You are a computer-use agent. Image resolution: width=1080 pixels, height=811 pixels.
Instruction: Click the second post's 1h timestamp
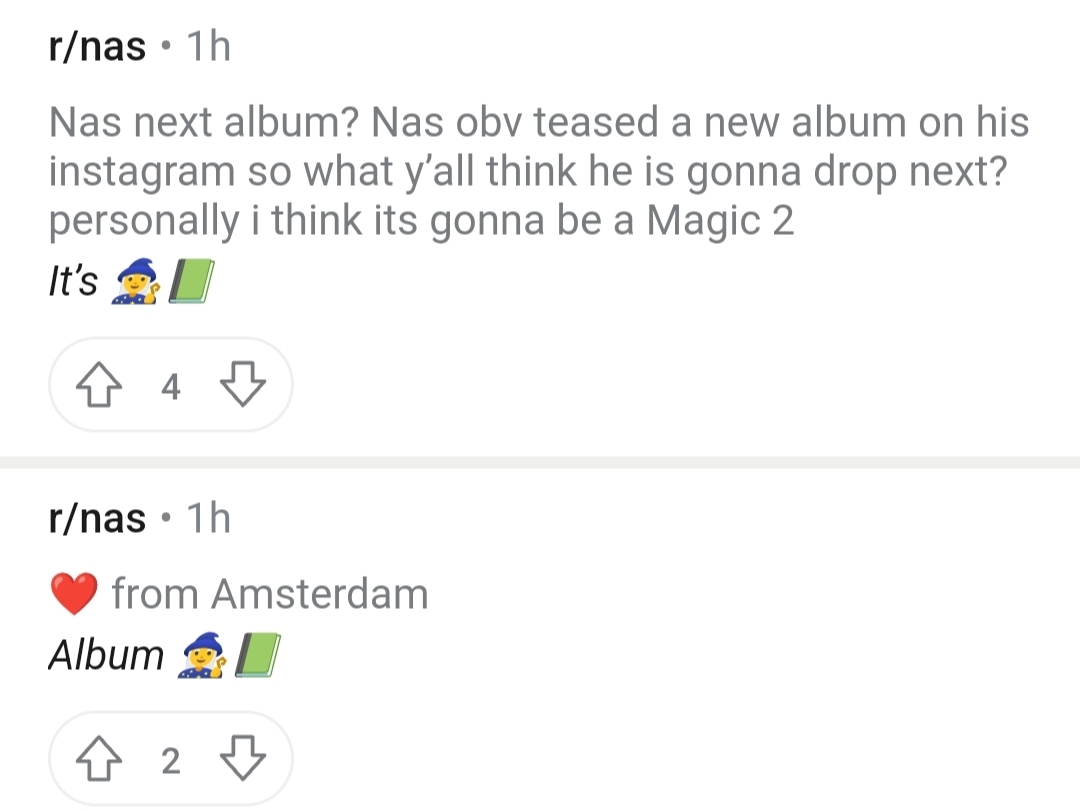208,519
